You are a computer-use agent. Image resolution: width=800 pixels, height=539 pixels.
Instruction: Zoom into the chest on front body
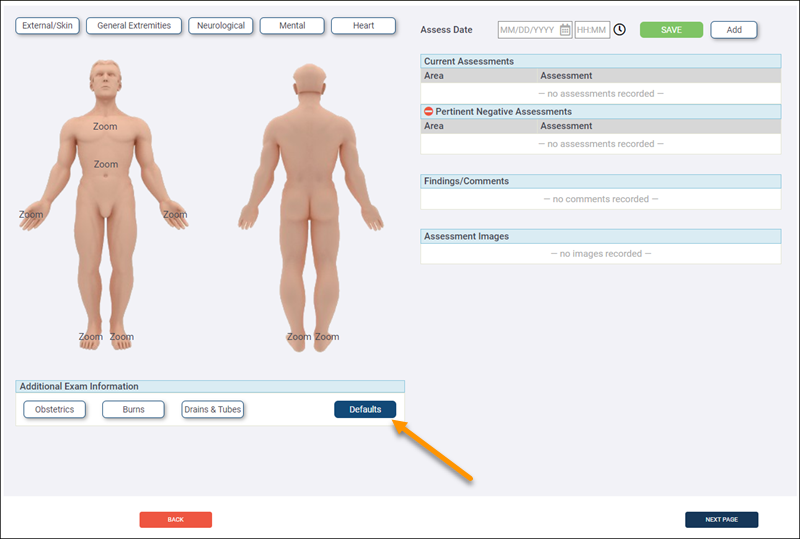tap(105, 126)
